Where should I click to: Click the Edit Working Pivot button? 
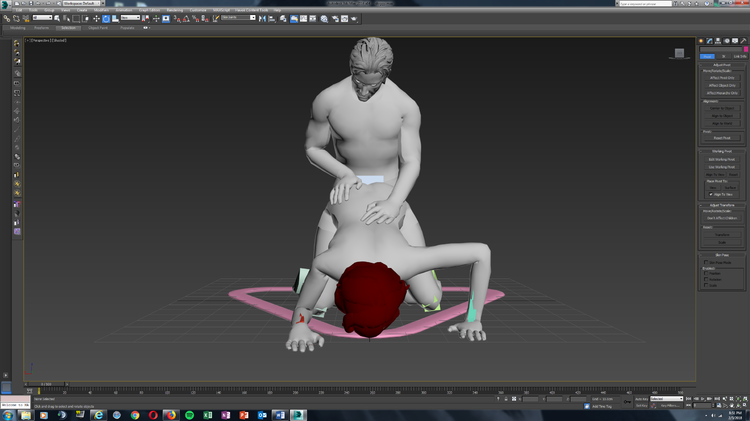[x=722, y=160]
